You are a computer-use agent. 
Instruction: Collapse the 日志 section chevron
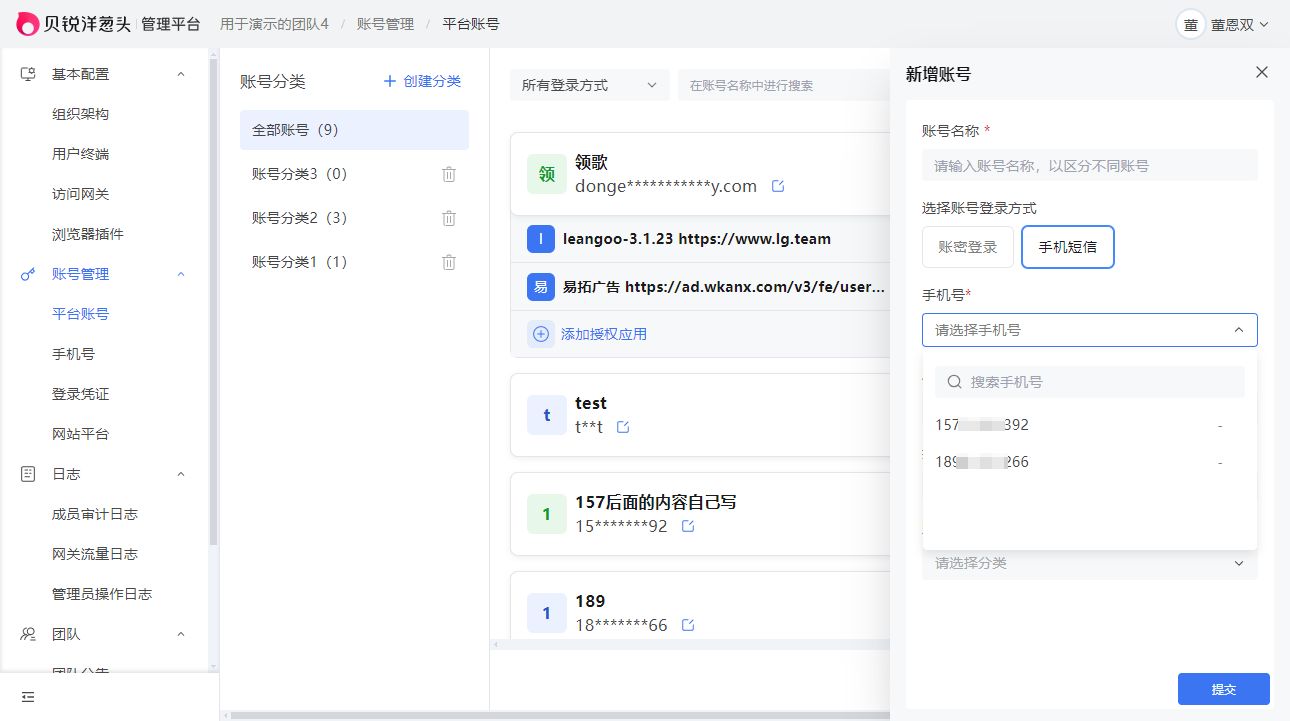(181, 474)
